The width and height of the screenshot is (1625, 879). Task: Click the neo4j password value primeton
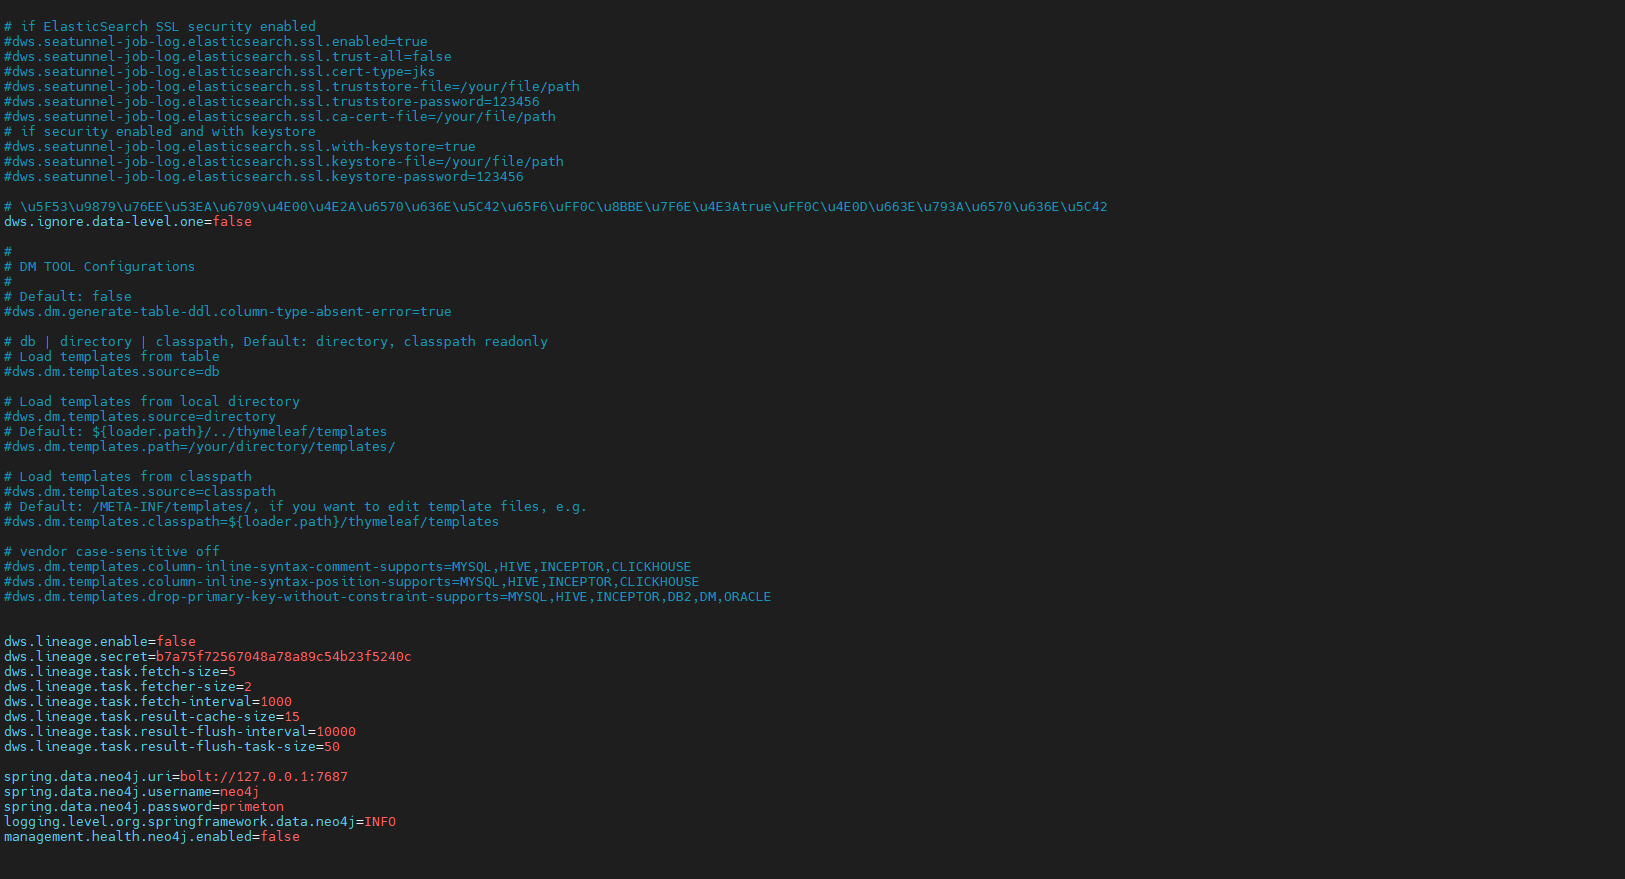(x=252, y=807)
